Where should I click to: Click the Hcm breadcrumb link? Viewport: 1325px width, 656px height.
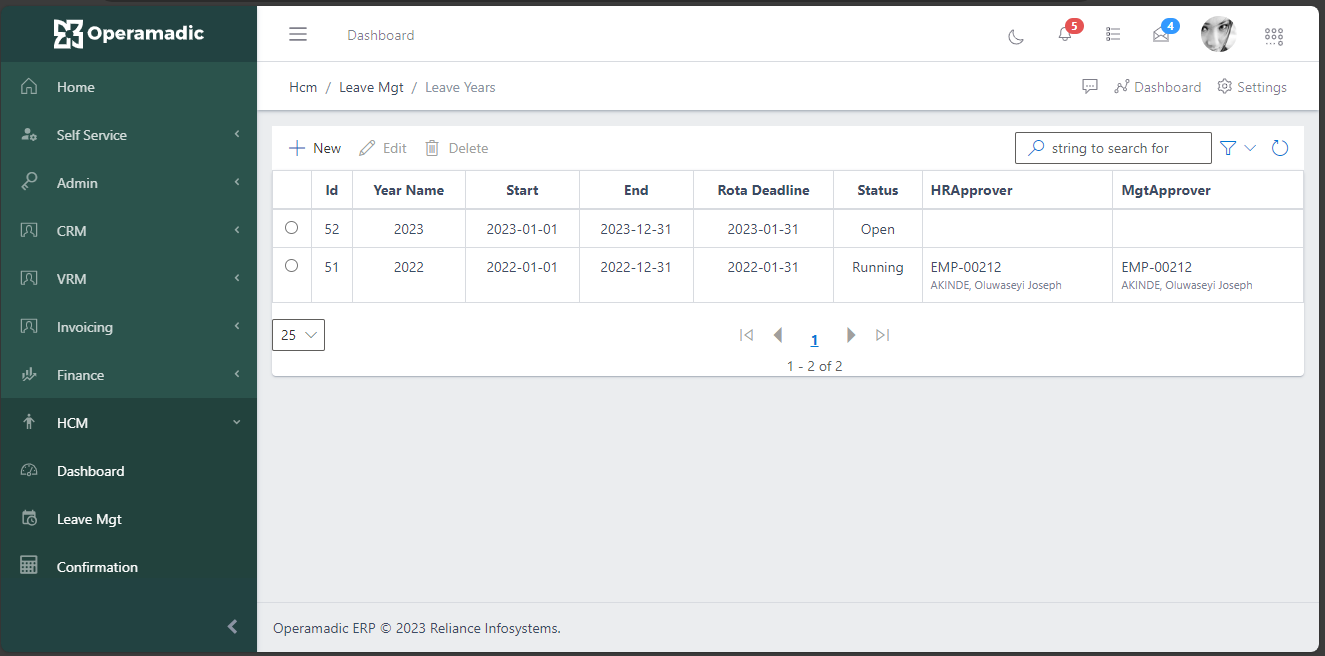(303, 87)
